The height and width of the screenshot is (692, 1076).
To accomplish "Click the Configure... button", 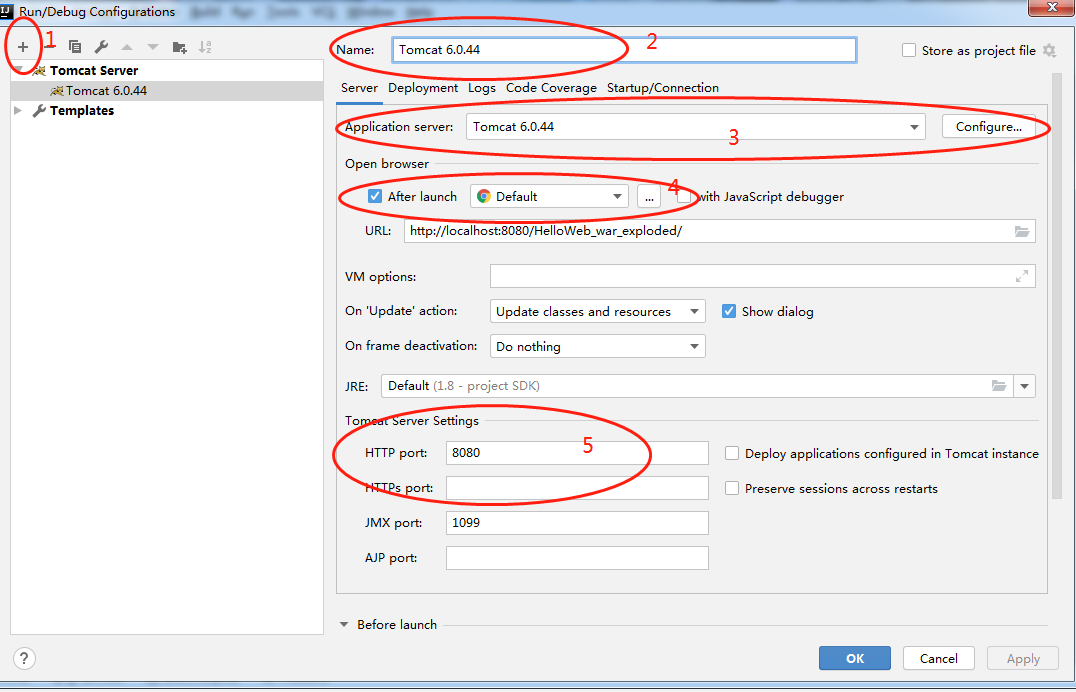I will (988, 127).
